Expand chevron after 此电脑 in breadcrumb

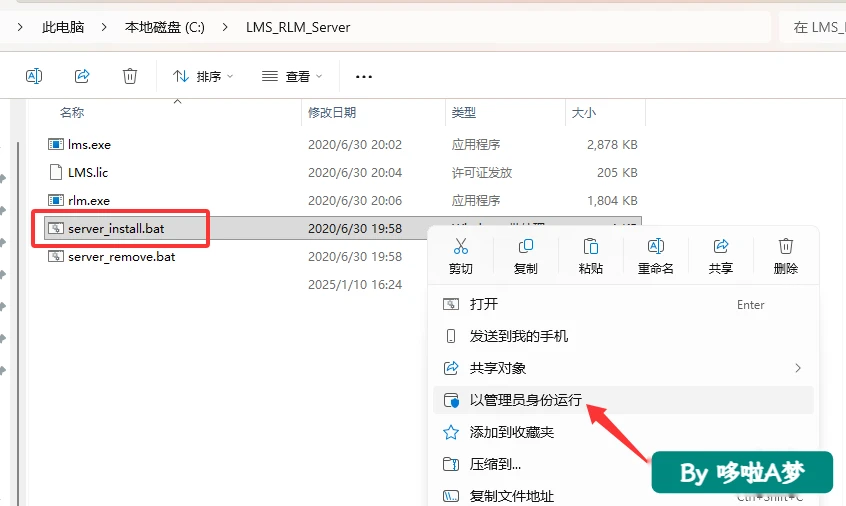[104, 27]
